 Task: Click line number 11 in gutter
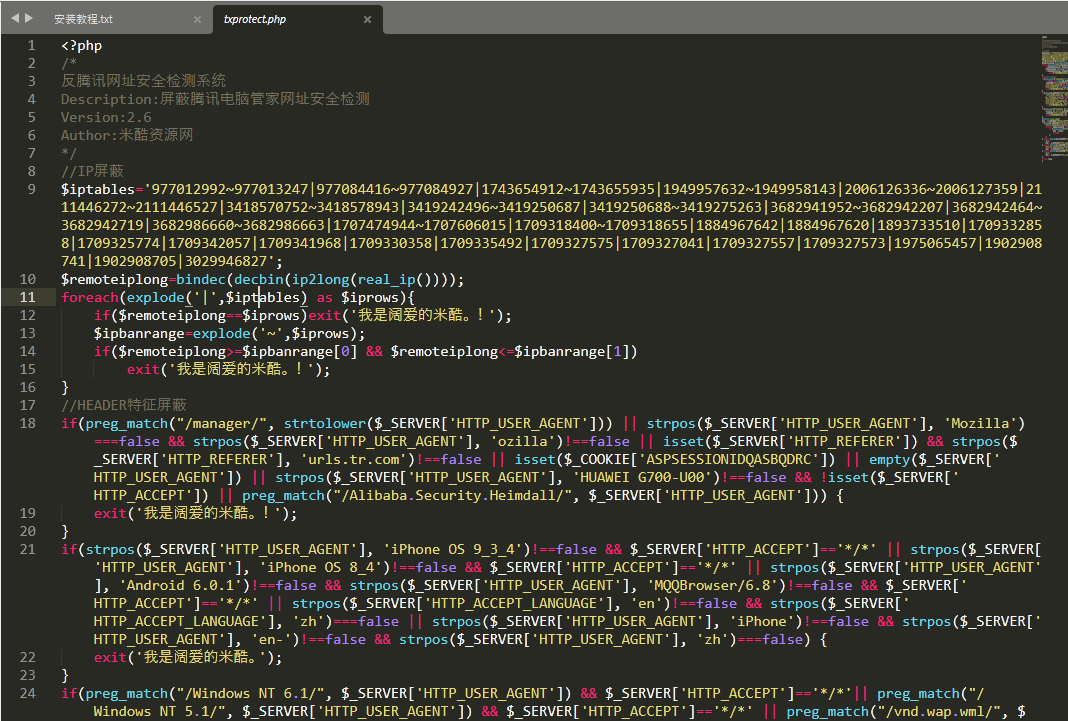click(27, 298)
